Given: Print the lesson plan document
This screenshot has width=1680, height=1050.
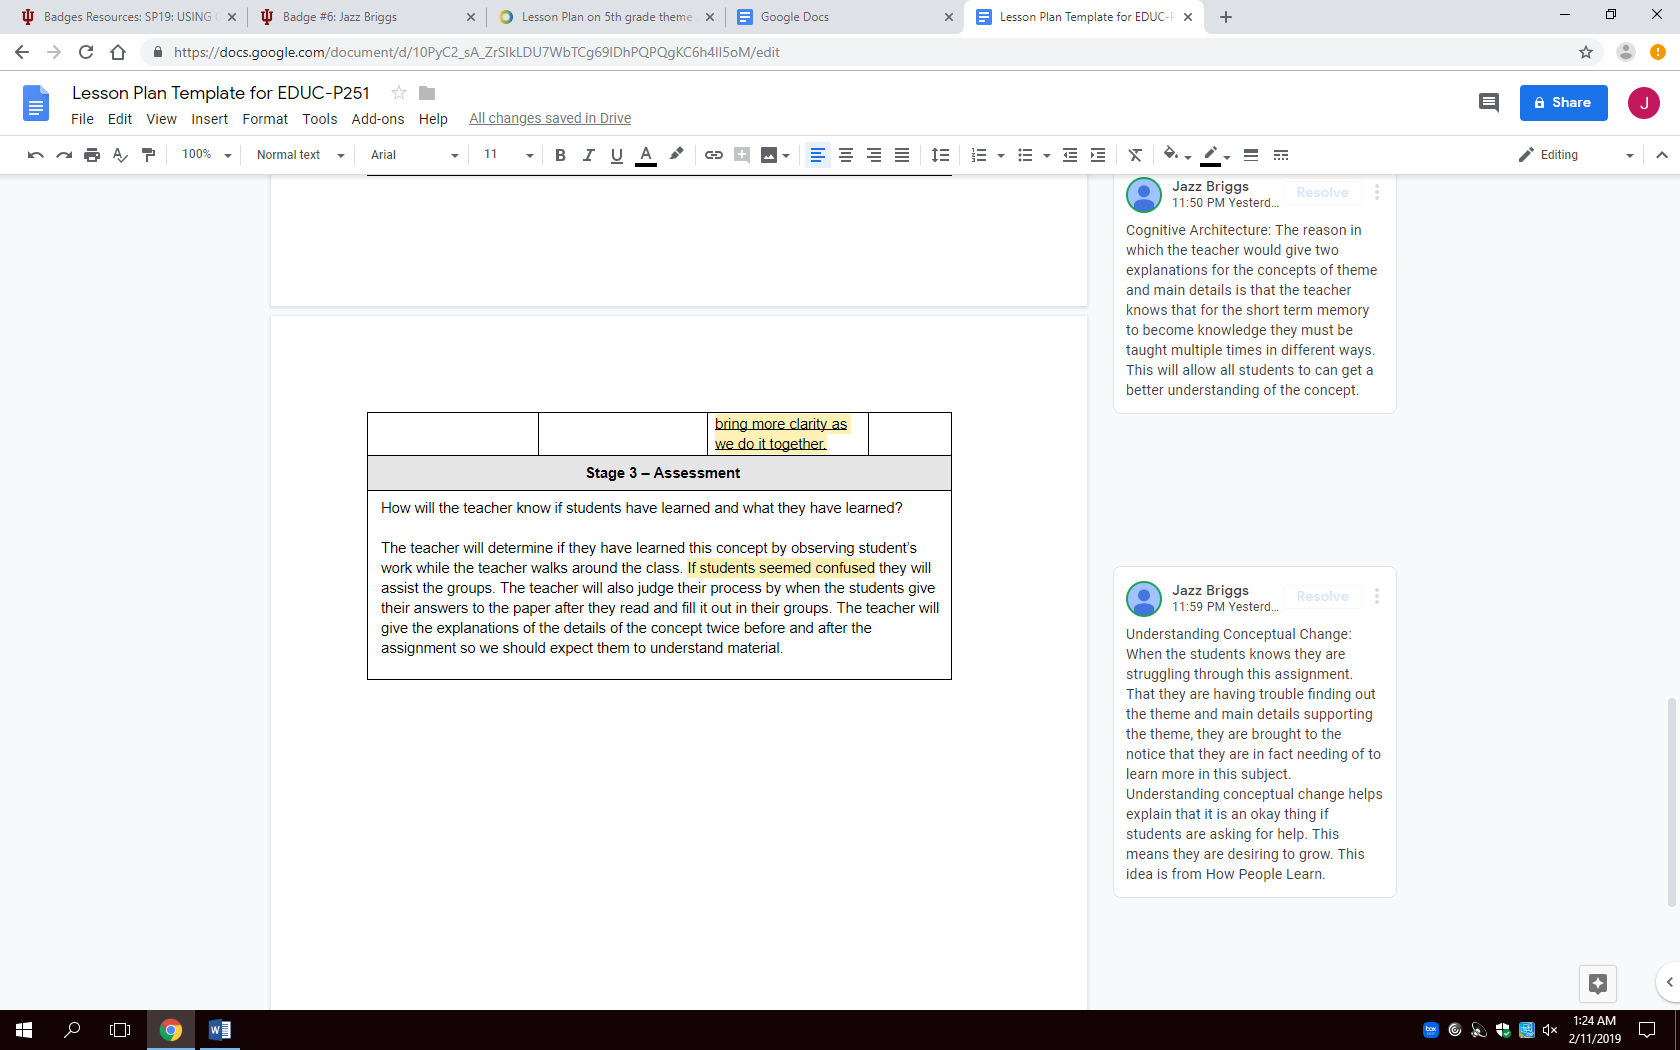Looking at the screenshot, I should pos(91,155).
